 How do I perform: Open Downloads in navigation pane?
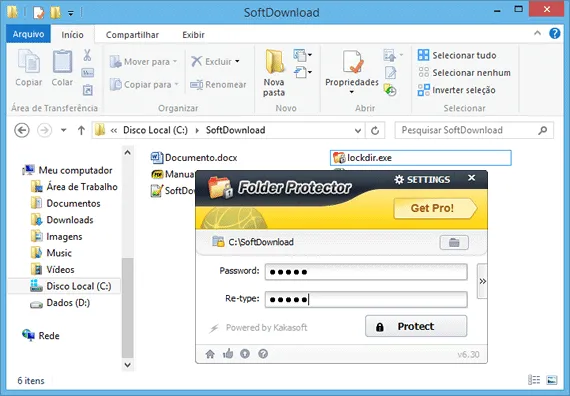point(62,220)
